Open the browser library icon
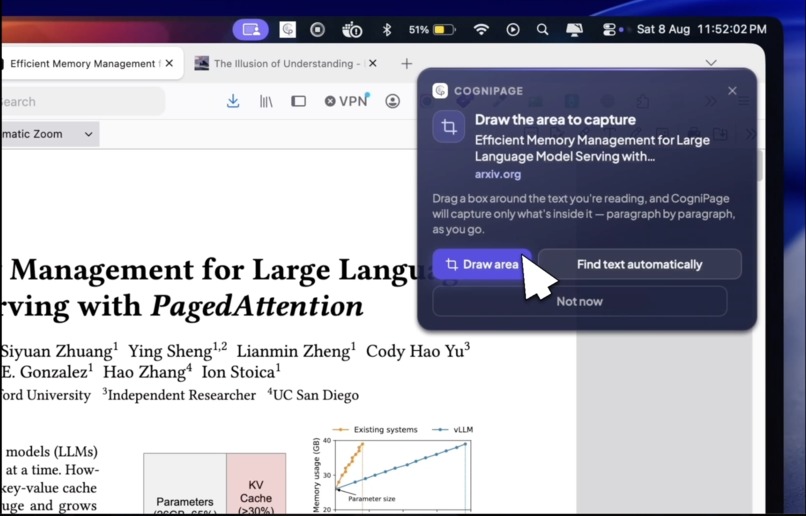The height and width of the screenshot is (516, 806). [x=266, y=101]
